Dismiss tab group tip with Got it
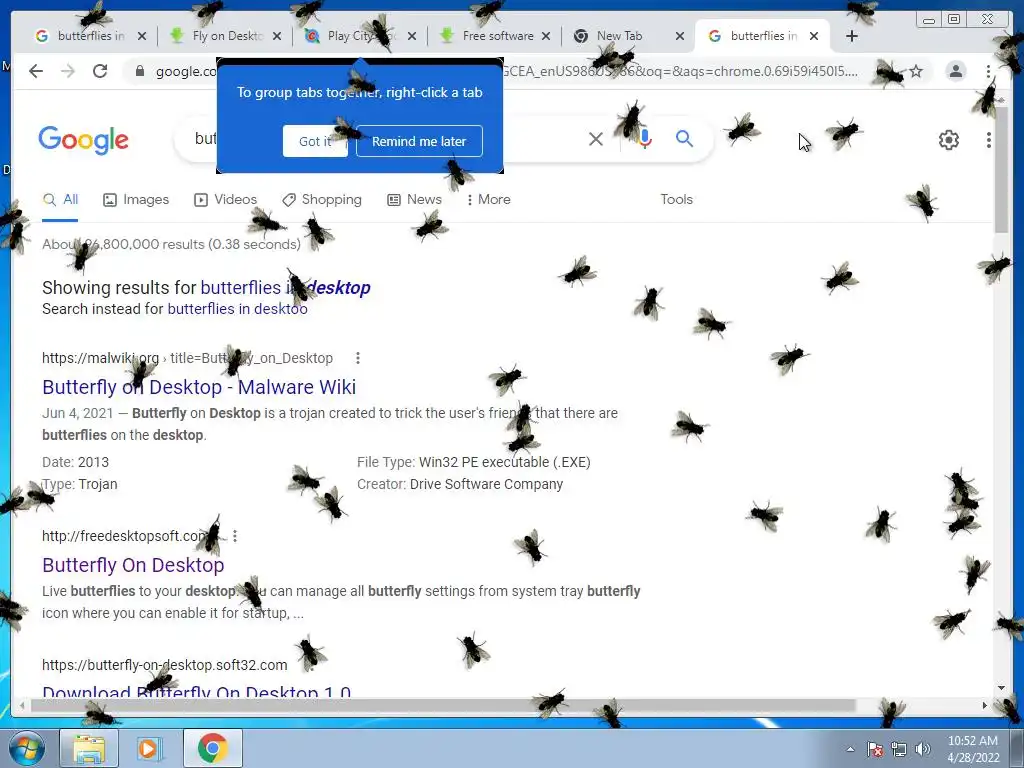The width and height of the screenshot is (1024, 768). (x=315, y=141)
